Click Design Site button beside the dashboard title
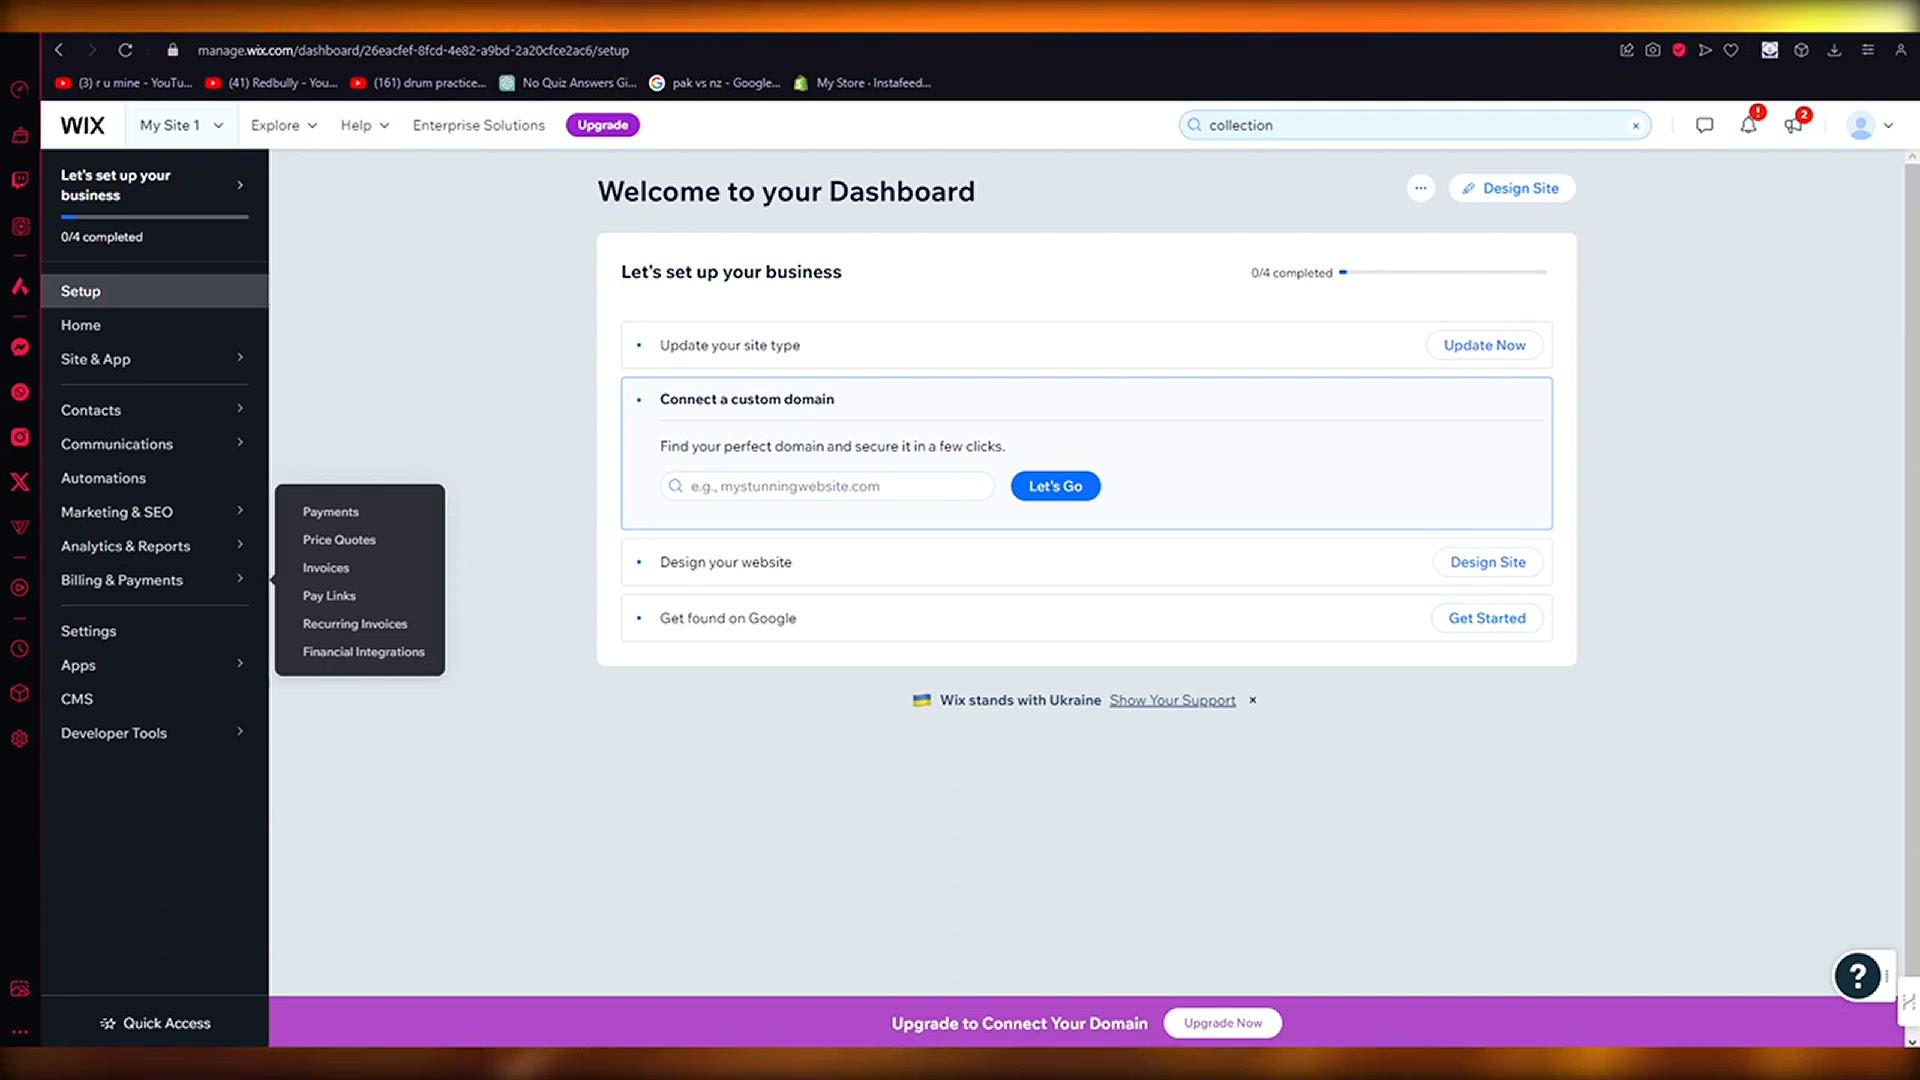Screen dimensions: 1920x1080 pos(1511,188)
